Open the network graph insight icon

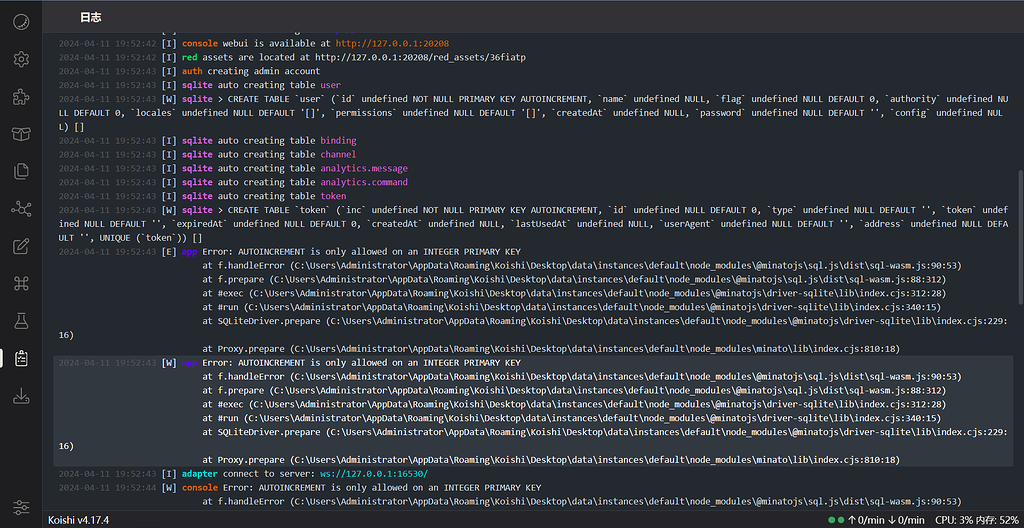click(22, 209)
